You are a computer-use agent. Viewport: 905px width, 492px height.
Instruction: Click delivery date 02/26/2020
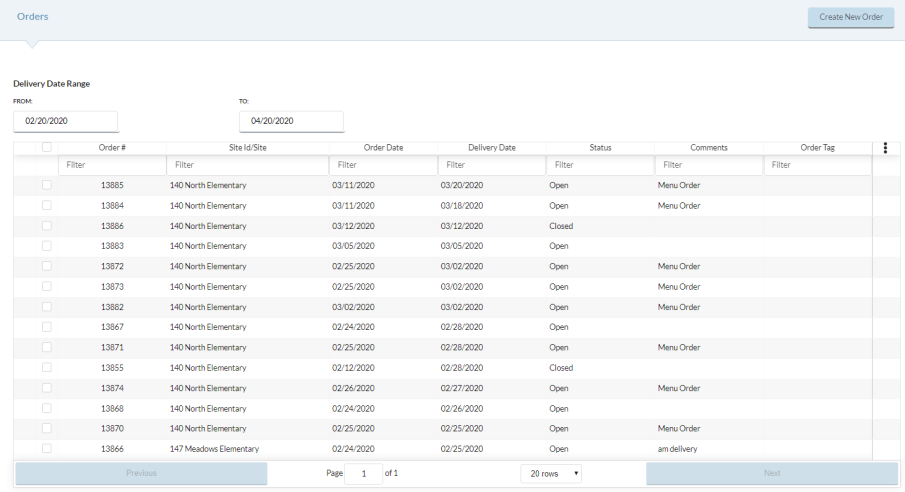tap(462, 408)
